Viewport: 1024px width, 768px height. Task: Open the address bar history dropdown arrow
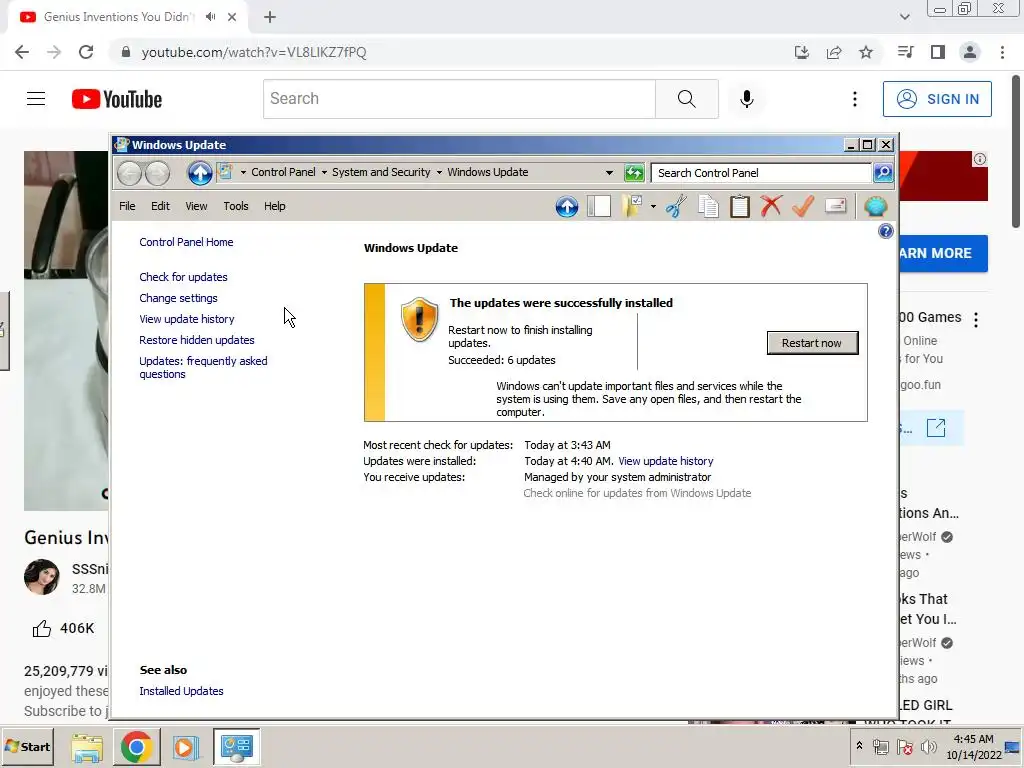(x=609, y=173)
